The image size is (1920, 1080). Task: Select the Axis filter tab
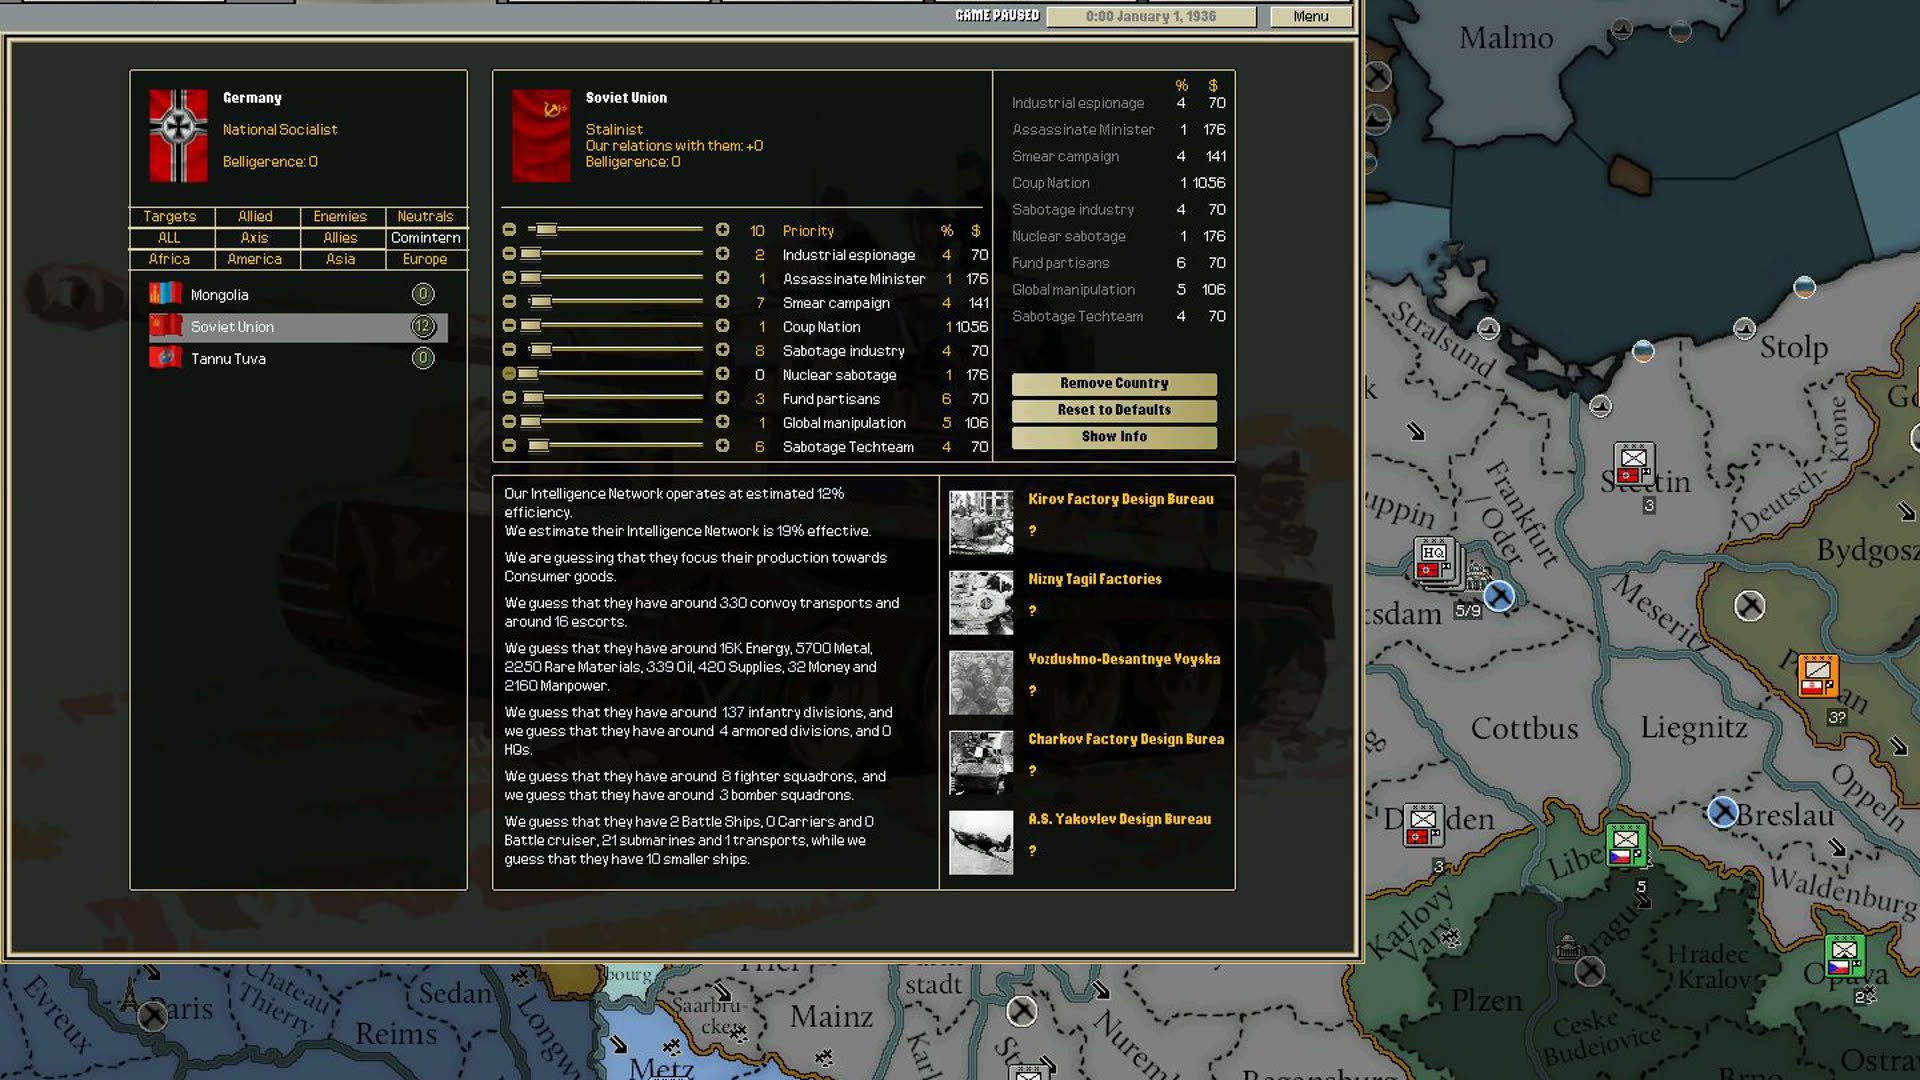[255, 237]
